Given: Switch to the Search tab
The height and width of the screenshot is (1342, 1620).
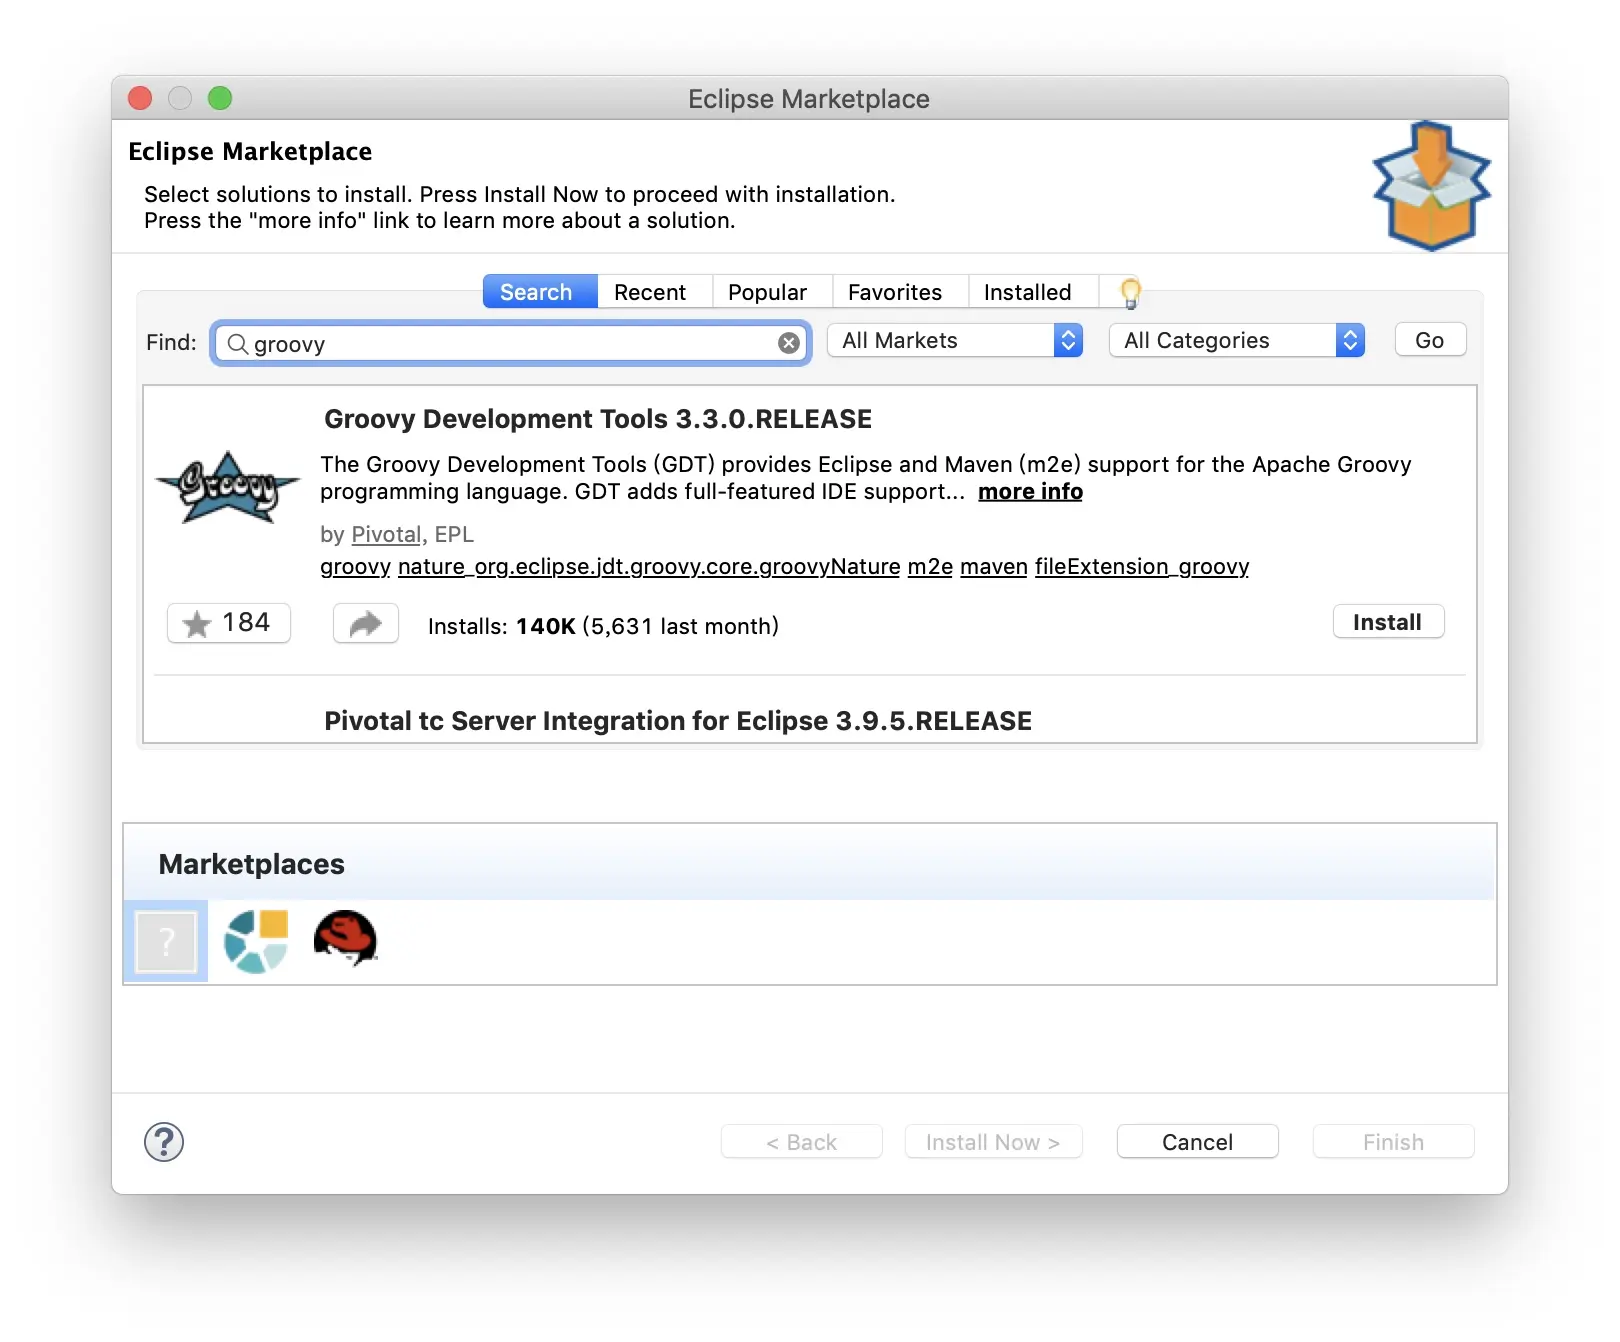Looking at the screenshot, I should [x=540, y=292].
